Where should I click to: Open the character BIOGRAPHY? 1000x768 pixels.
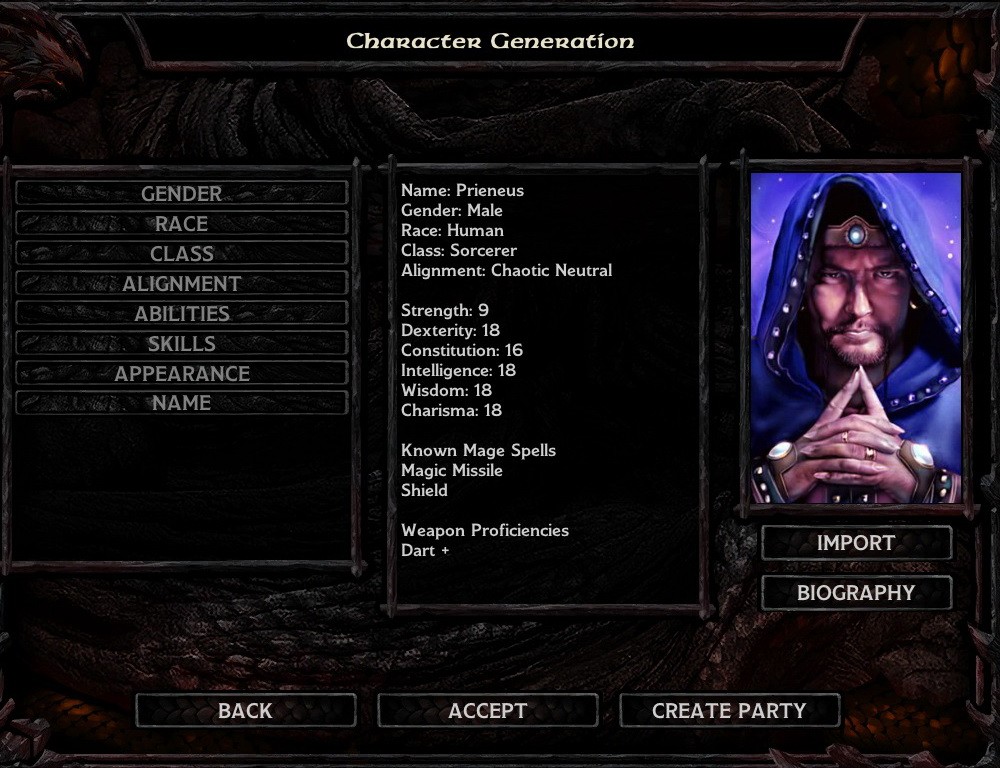[857, 593]
